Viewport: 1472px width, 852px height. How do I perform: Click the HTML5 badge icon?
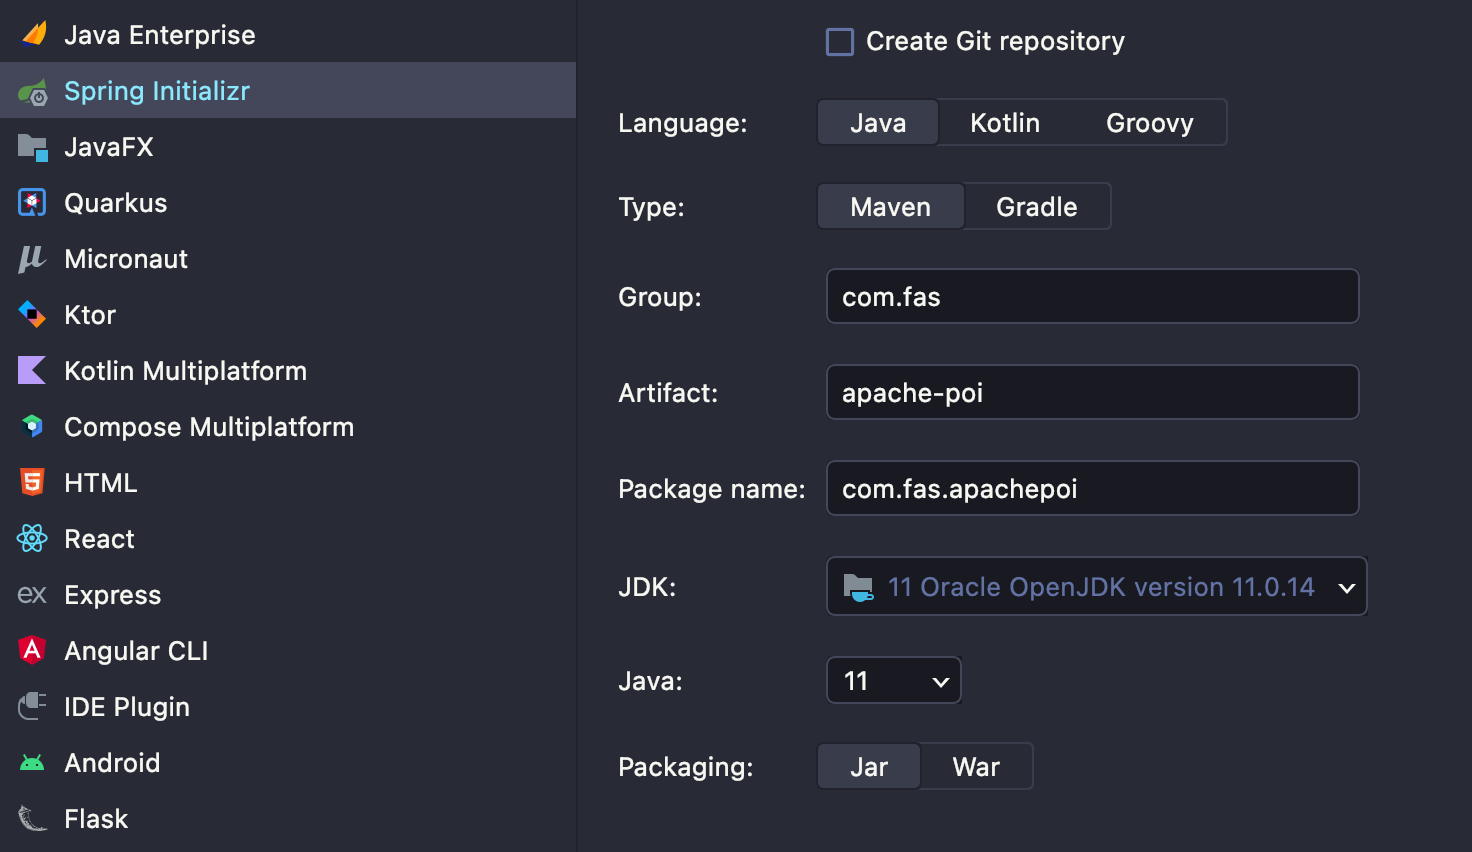pyautogui.click(x=32, y=483)
